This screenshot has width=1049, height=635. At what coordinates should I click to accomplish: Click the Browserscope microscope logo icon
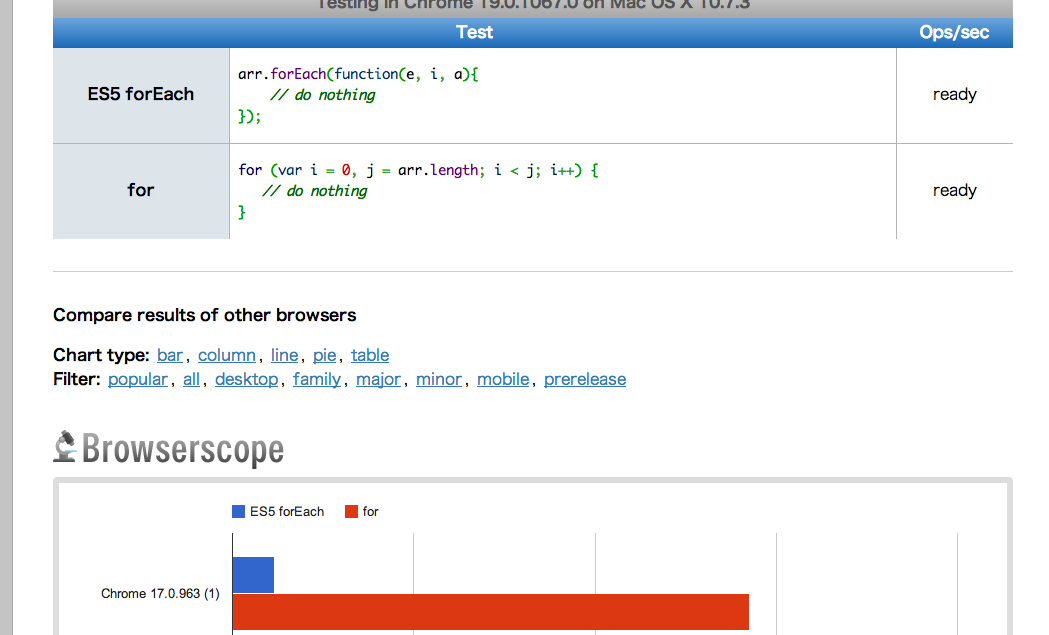pos(65,446)
